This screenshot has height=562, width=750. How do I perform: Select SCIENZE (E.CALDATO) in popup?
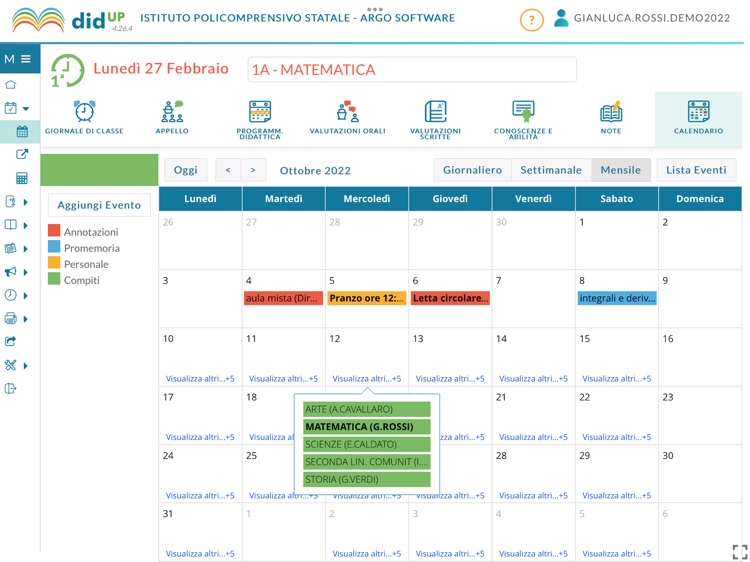367,444
